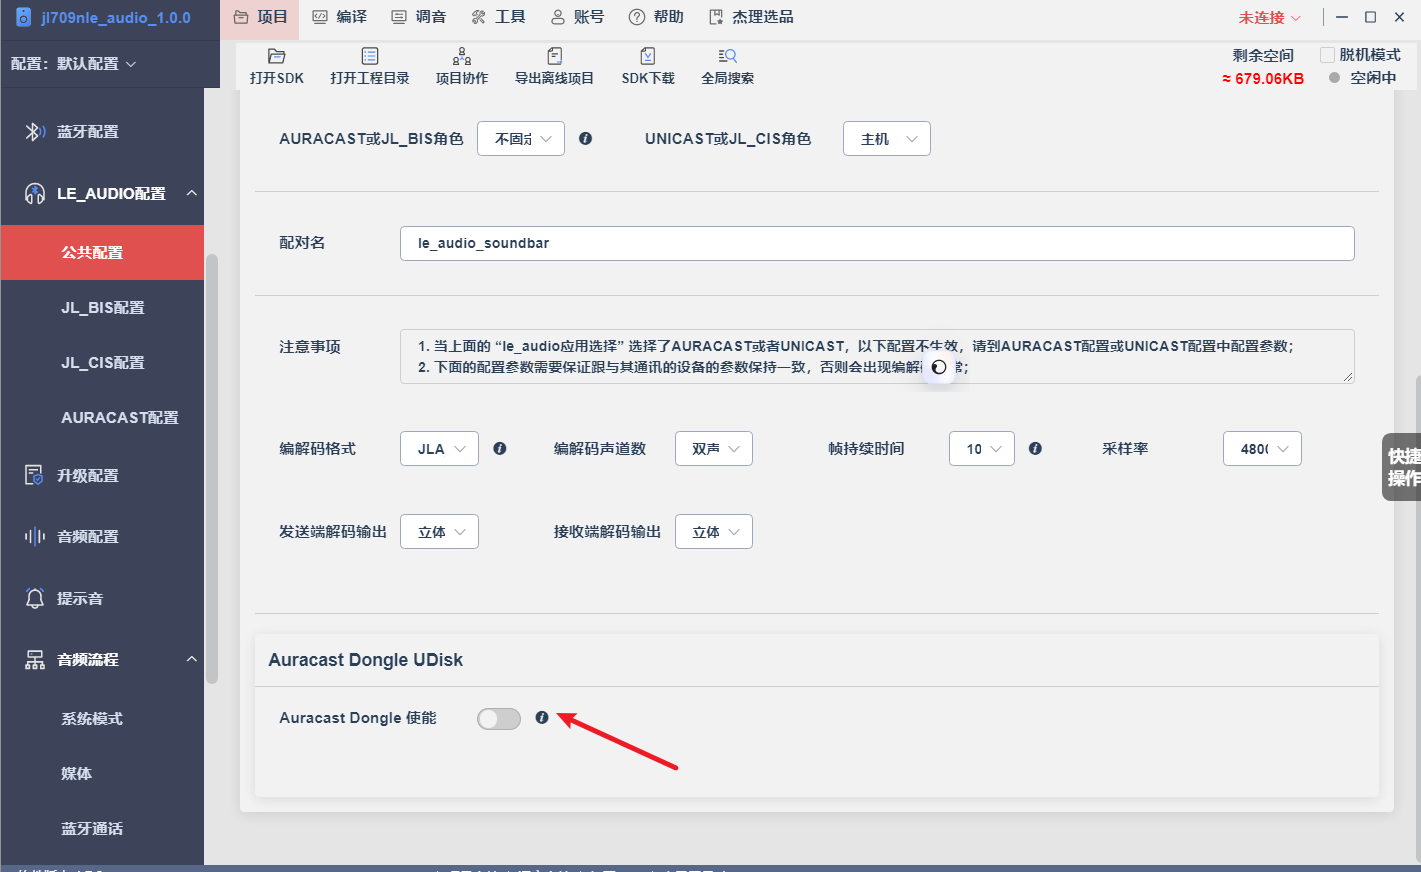Open the 采样率 dropdown
This screenshot has width=1421, height=872.
[1263, 449]
